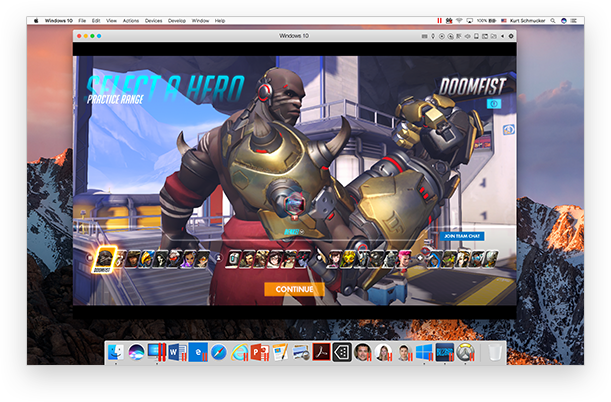Choose the purple Sombra hero portrait
Screen dimensions: 611x402
coord(189,259)
